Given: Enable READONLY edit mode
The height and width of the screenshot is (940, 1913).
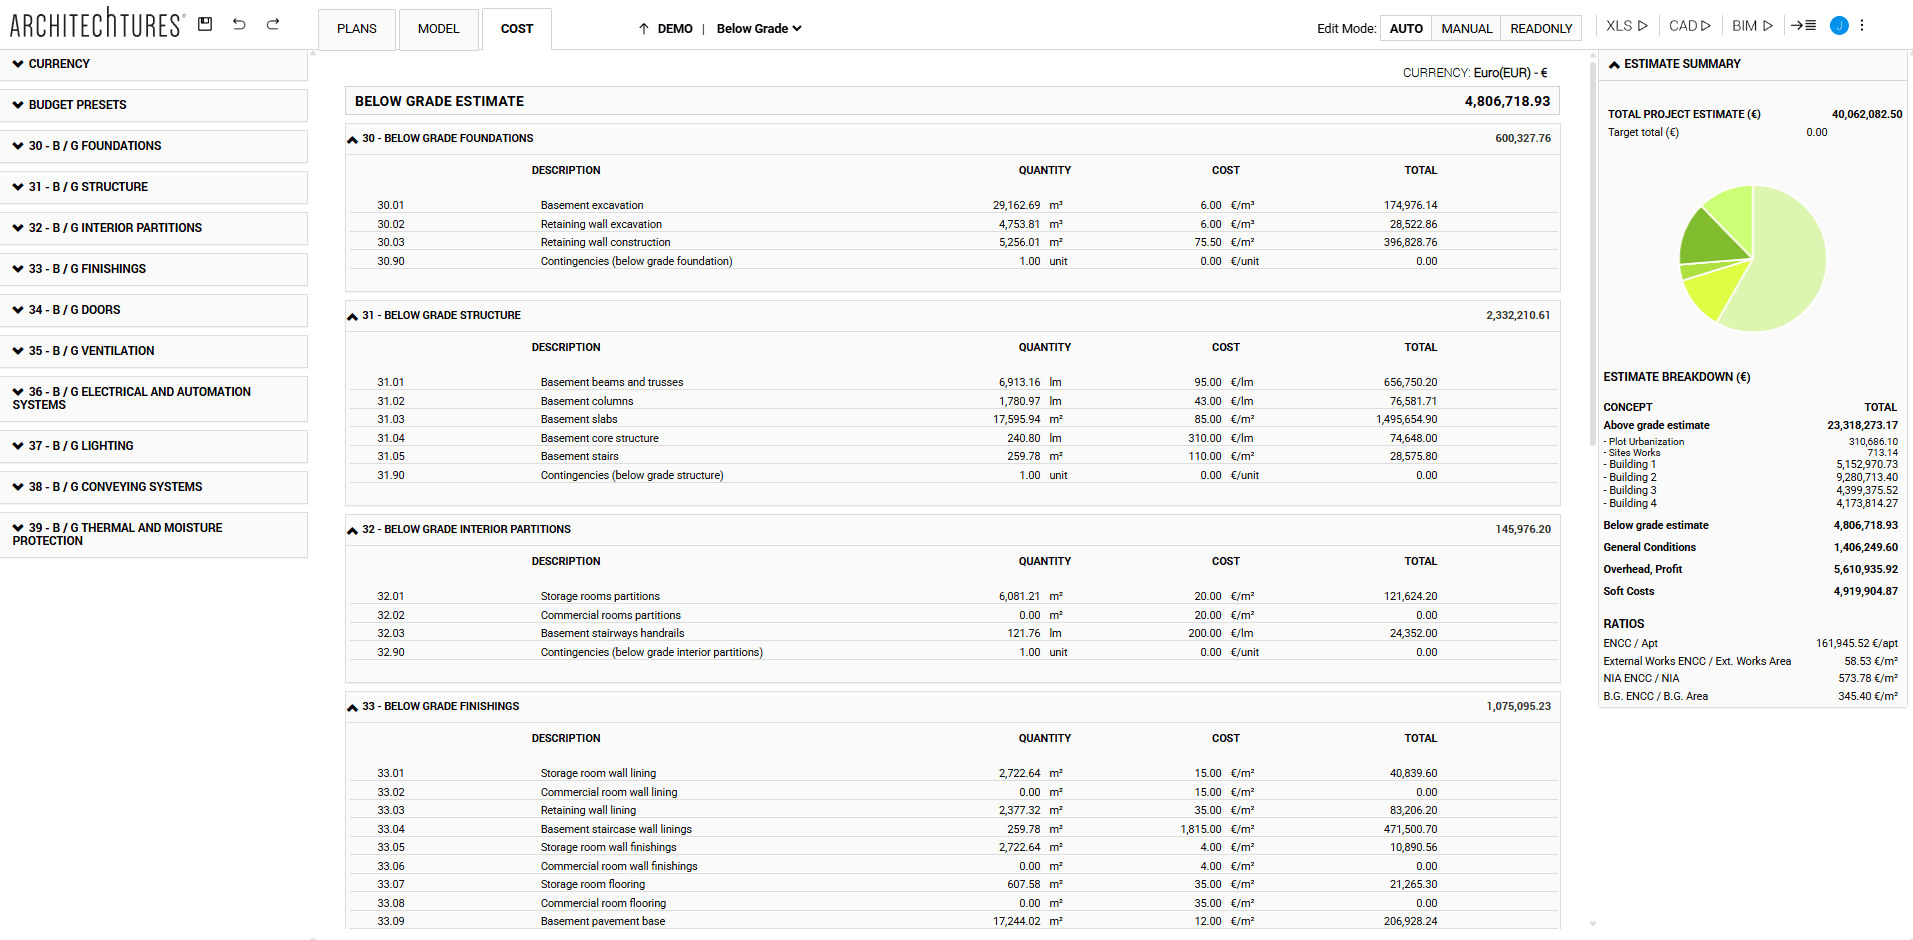Looking at the screenshot, I should pos(1540,28).
